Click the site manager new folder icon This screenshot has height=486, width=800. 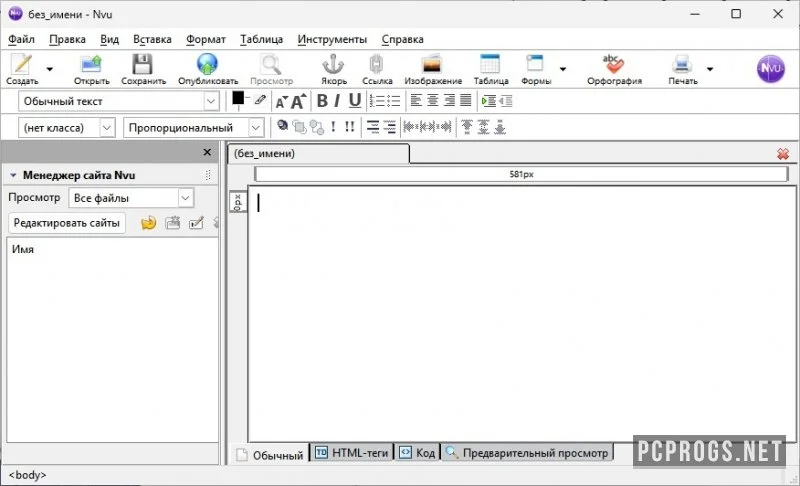172,223
